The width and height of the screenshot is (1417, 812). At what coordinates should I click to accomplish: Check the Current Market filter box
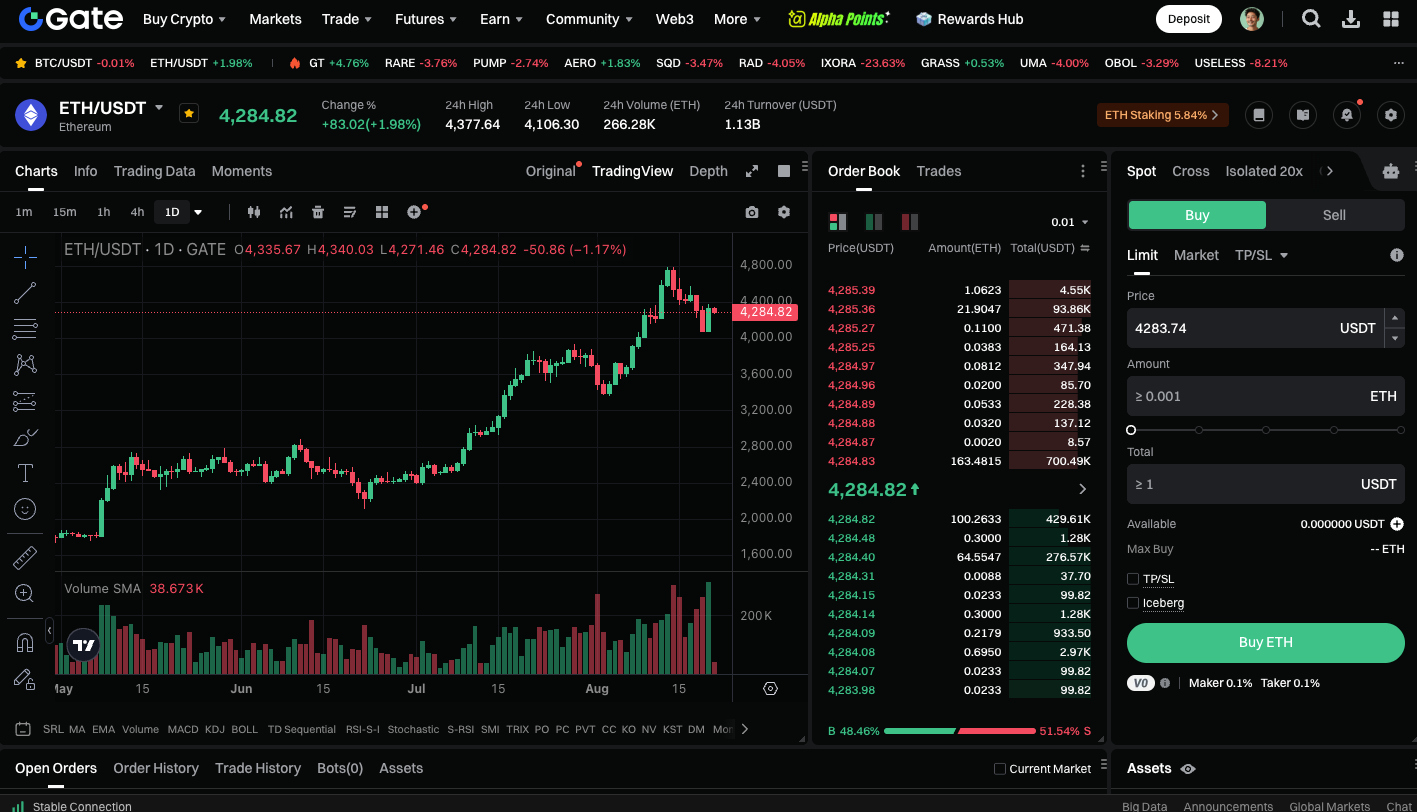click(x=1000, y=769)
